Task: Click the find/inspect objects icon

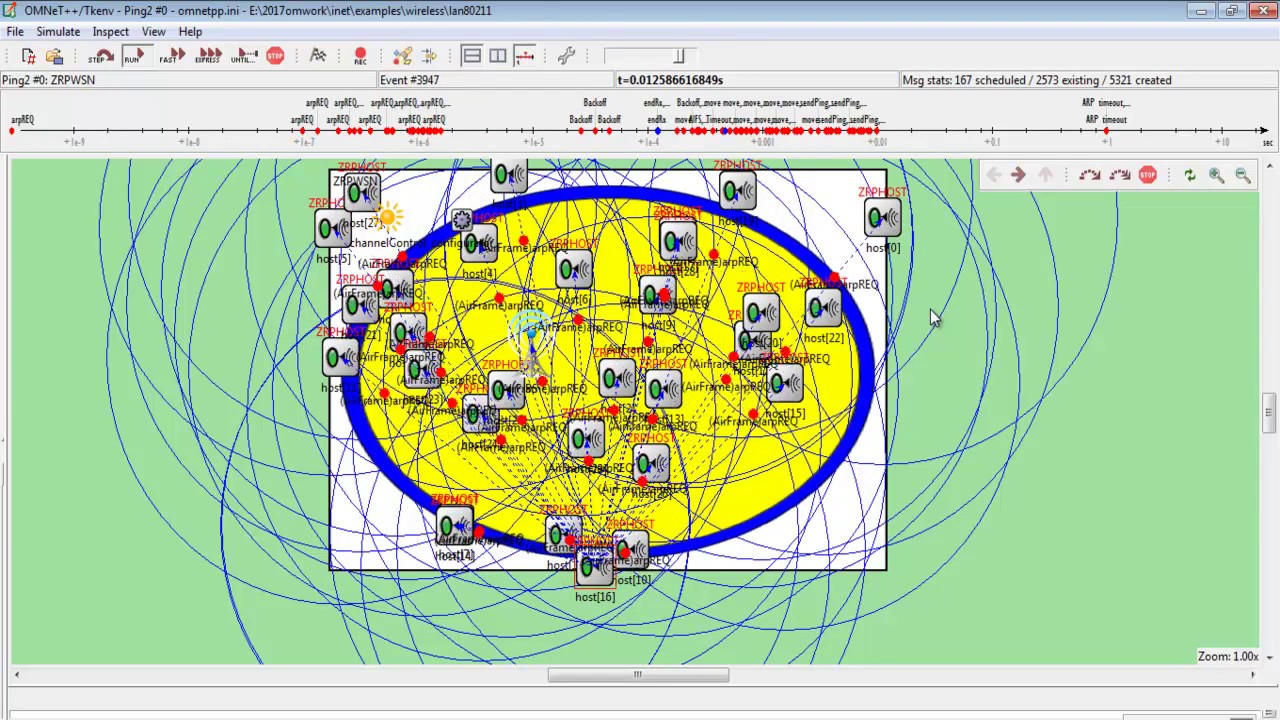Action: click(x=402, y=57)
